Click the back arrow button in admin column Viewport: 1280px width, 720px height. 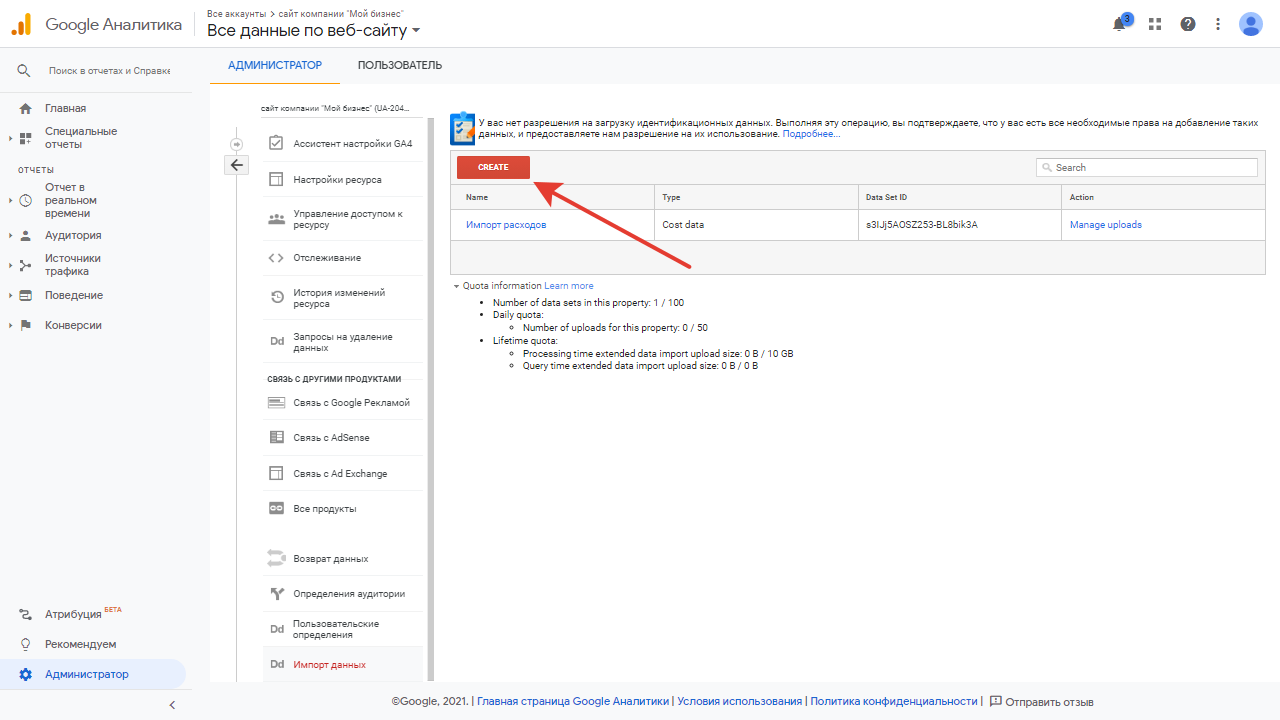point(236,165)
